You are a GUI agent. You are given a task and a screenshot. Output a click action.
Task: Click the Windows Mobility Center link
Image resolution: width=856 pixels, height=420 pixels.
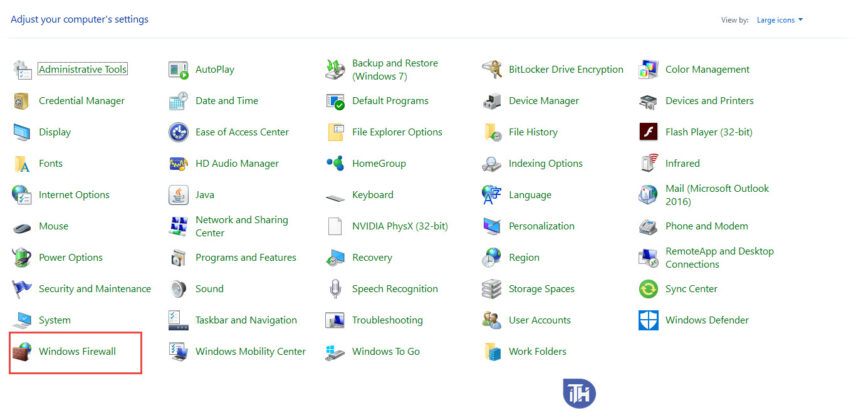click(x=250, y=352)
